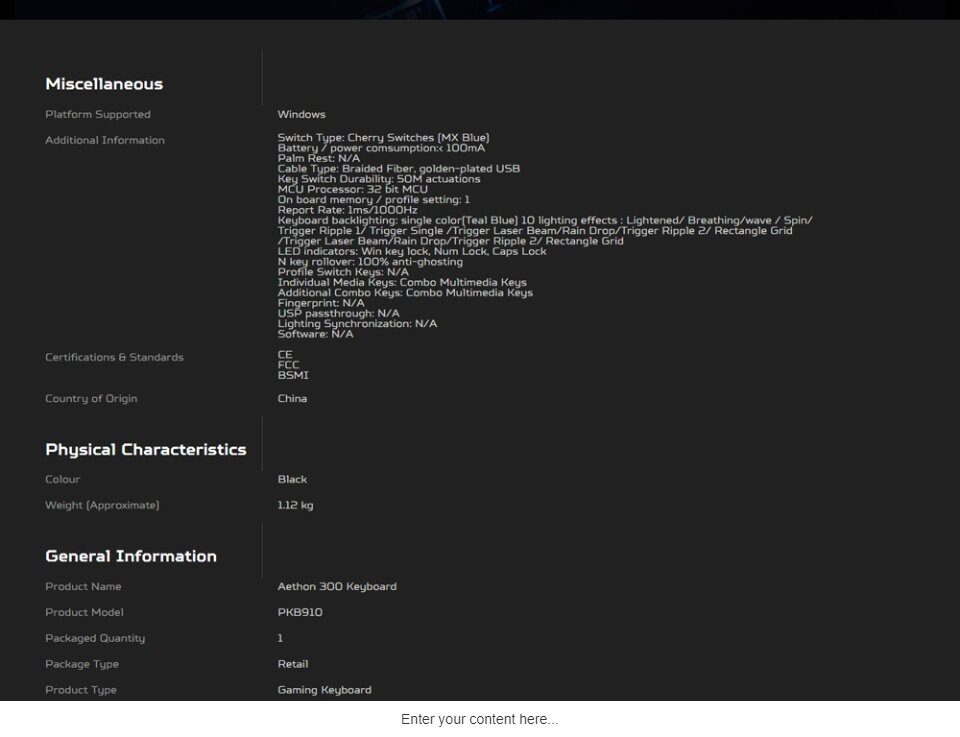The height and width of the screenshot is (737, 960).
Task: Click the 'Switch Type: Cherry Switches' line
Action: 383,138
